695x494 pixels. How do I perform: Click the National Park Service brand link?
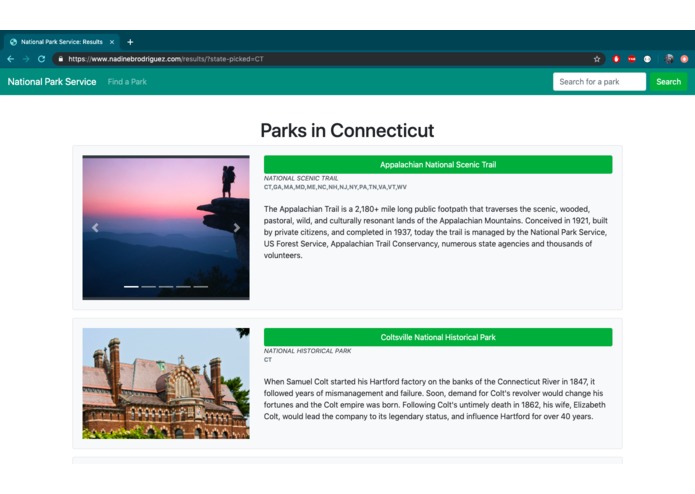click(52, 82)
